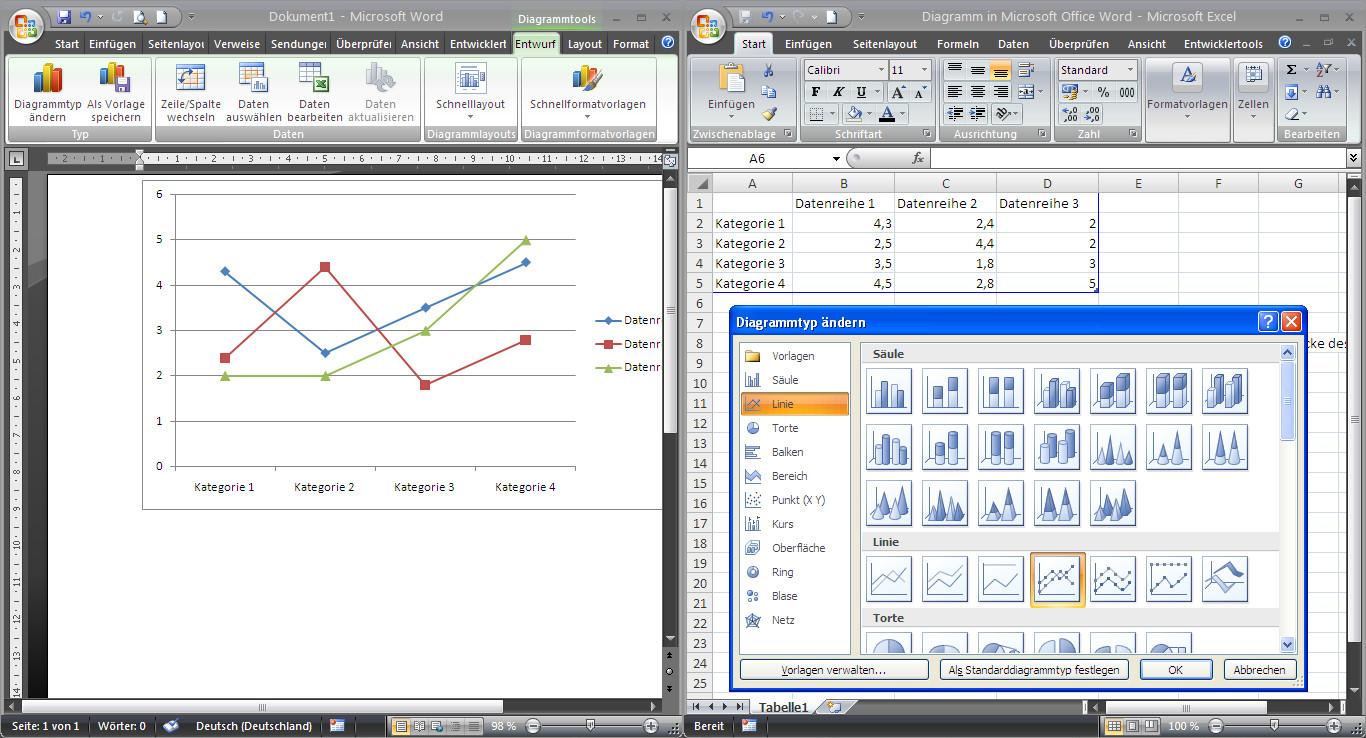Click the chart gallery scroll down arrow
1366x738 pixels.
(x=1287, y=646)
